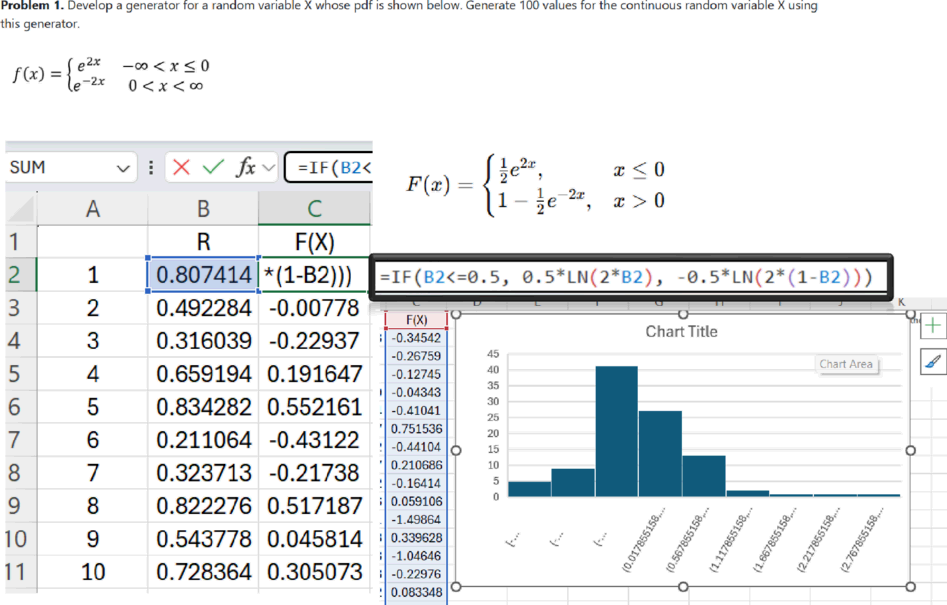The image size is (947, 605).
Task: Click the axis label (0.017855158...
Action: (644, 539)
